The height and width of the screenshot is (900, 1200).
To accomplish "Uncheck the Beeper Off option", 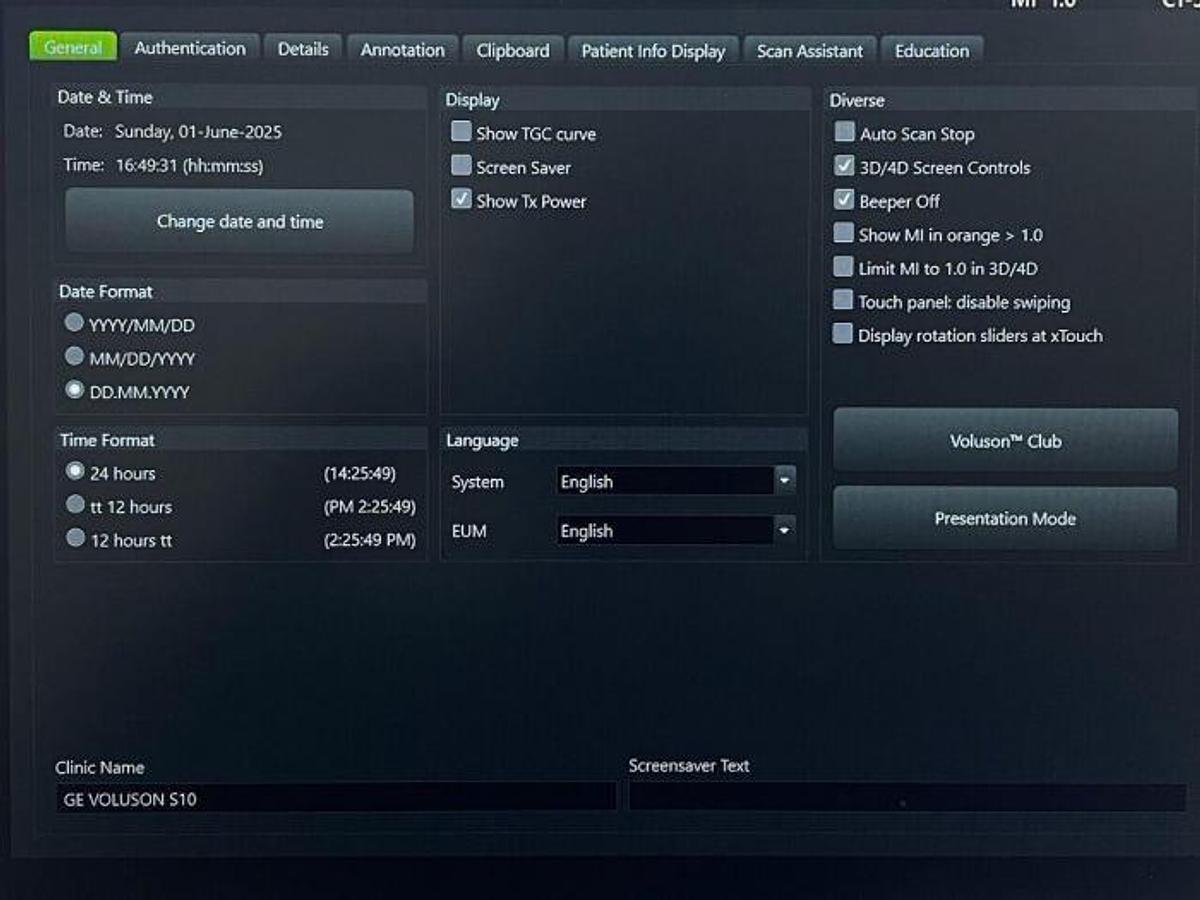I will point(844,200).
